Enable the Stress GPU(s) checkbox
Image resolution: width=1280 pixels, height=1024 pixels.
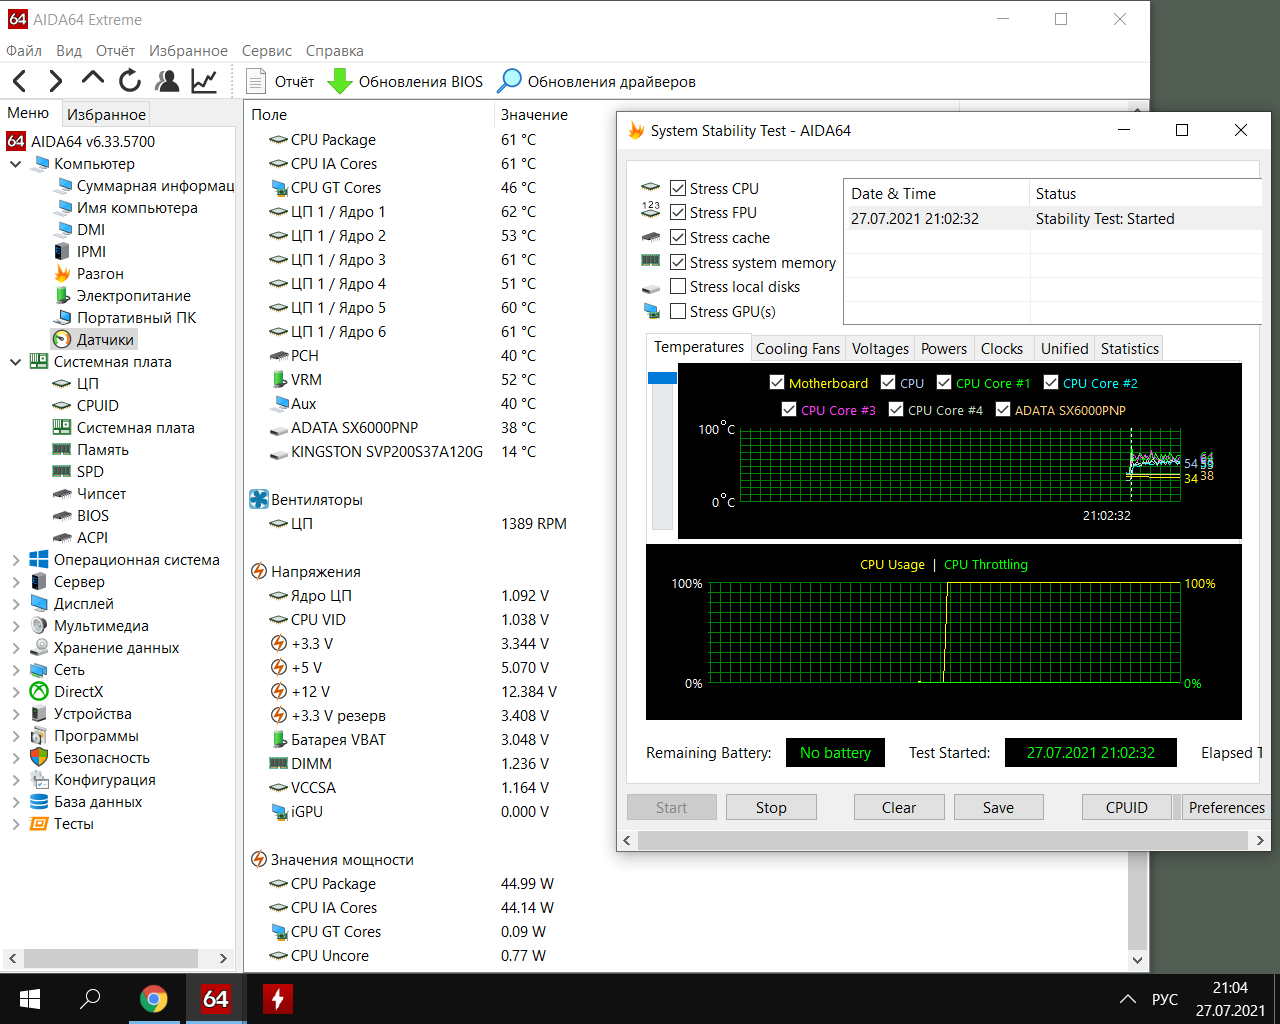678,311
